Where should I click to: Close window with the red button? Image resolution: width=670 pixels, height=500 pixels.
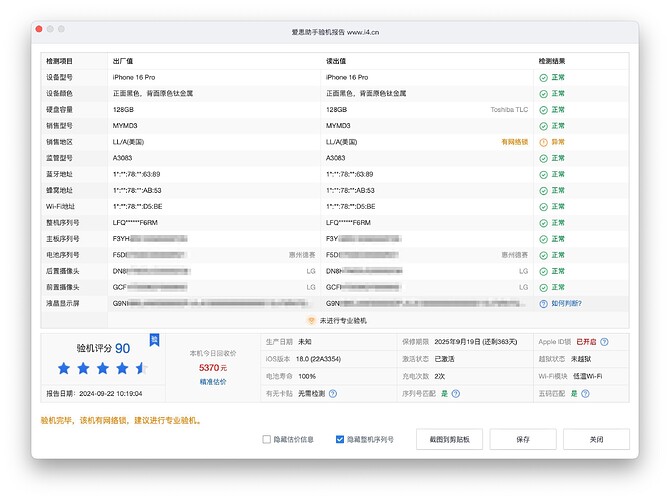coord(39,29)
